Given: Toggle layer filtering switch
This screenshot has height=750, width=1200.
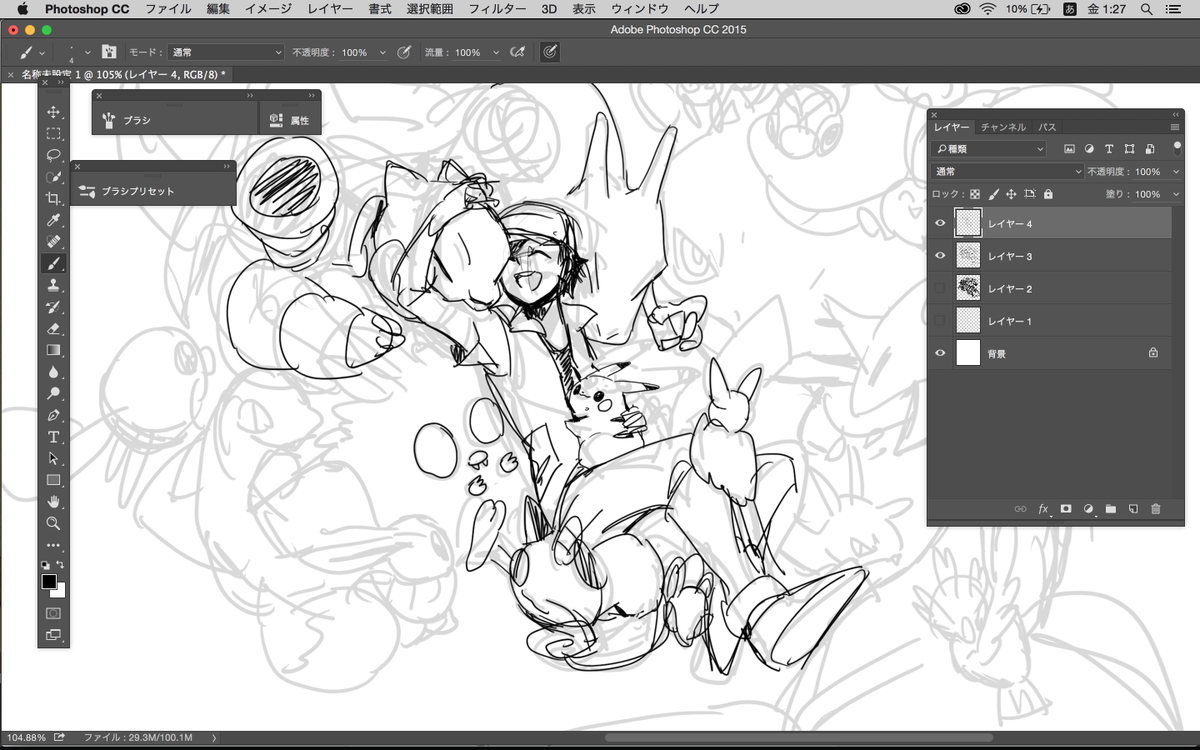Looking at the screenshot, I should pos(1177,146).
